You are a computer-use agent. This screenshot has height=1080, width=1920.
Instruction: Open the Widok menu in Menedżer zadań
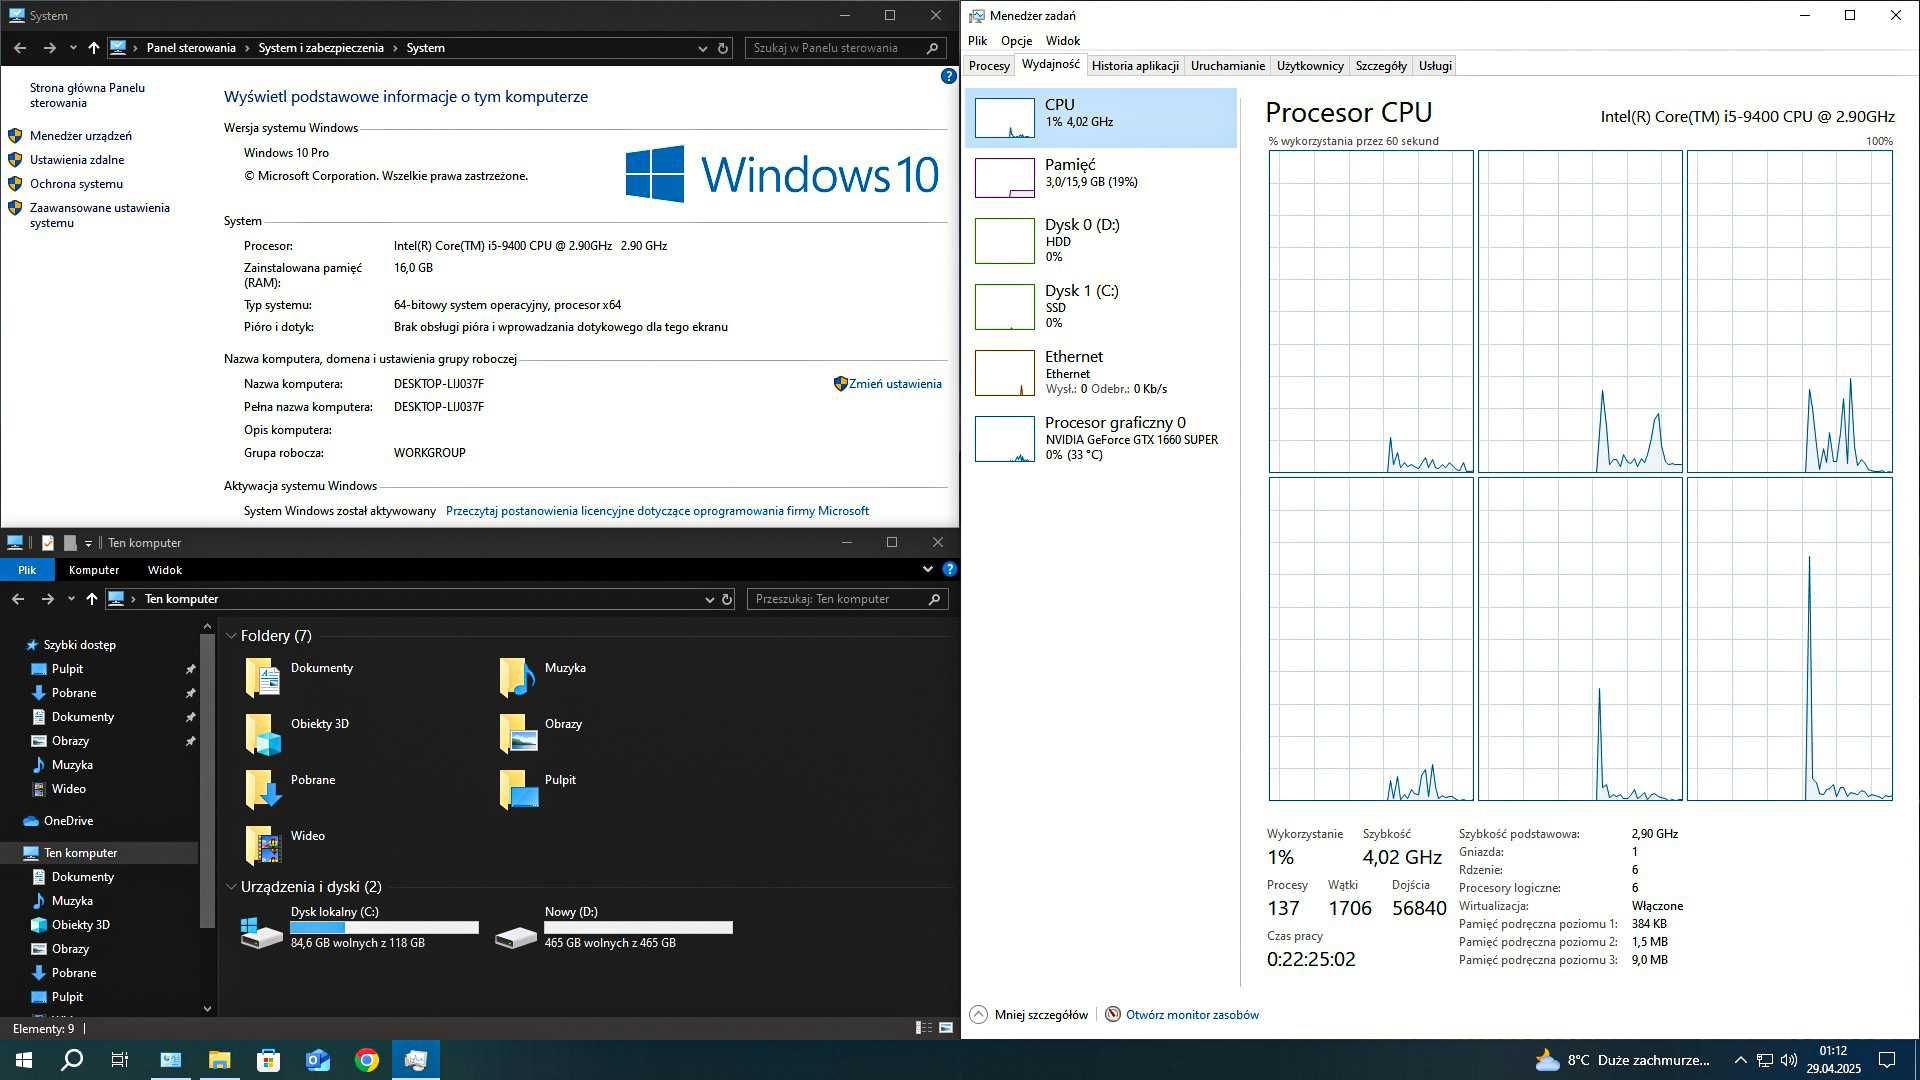[x=1063, y=41]
